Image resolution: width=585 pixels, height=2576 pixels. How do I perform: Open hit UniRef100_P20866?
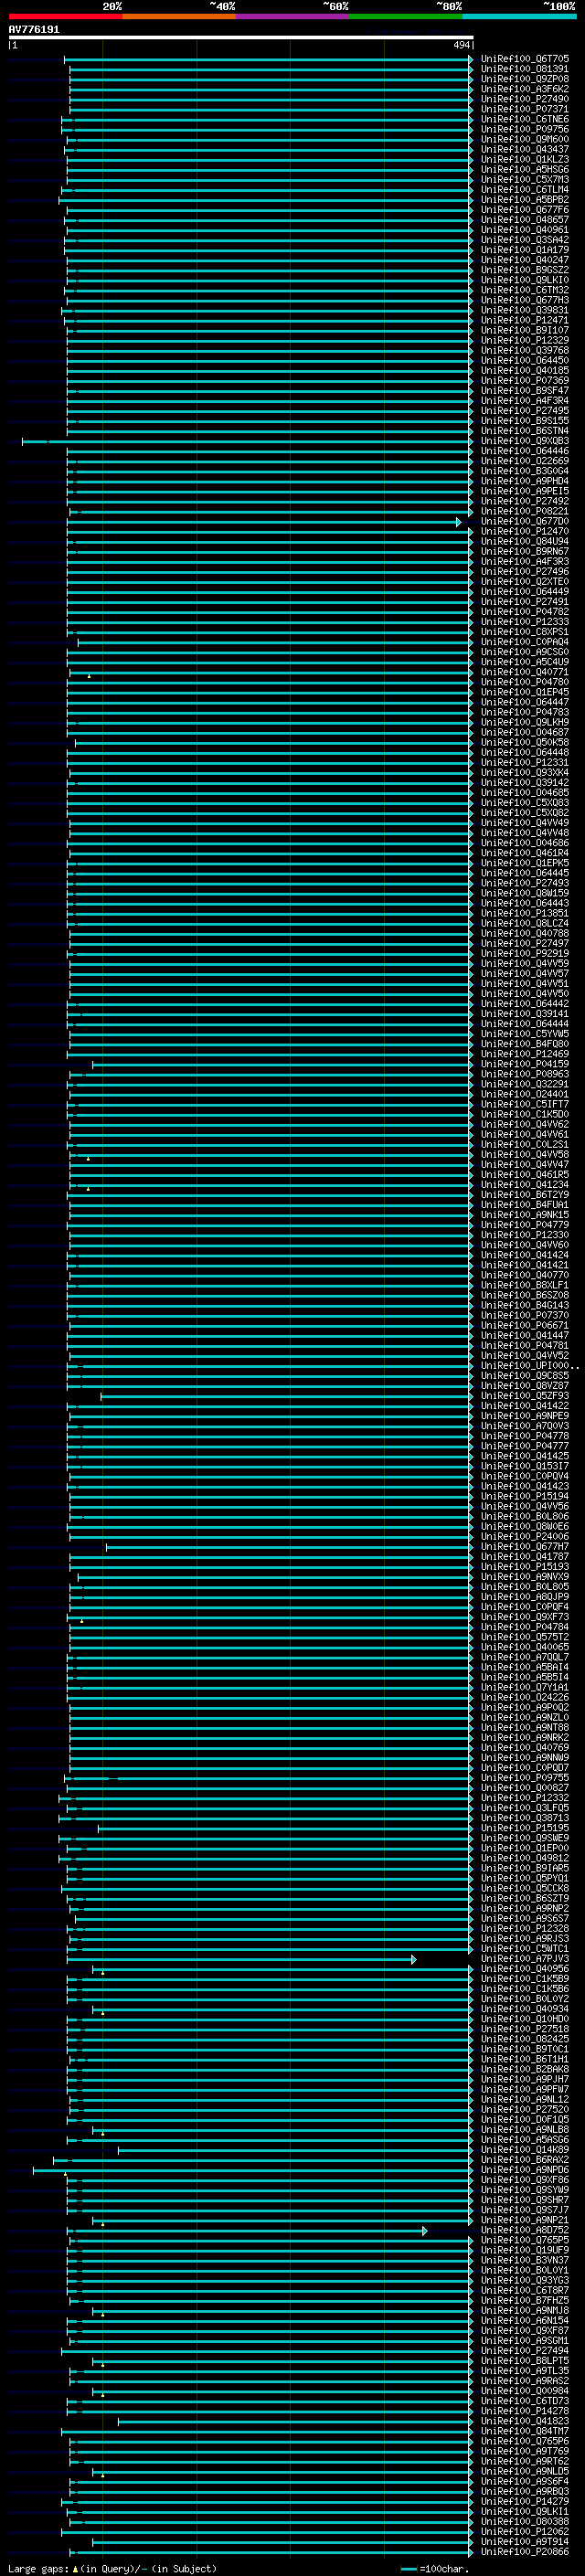(x=525, y=2551)
